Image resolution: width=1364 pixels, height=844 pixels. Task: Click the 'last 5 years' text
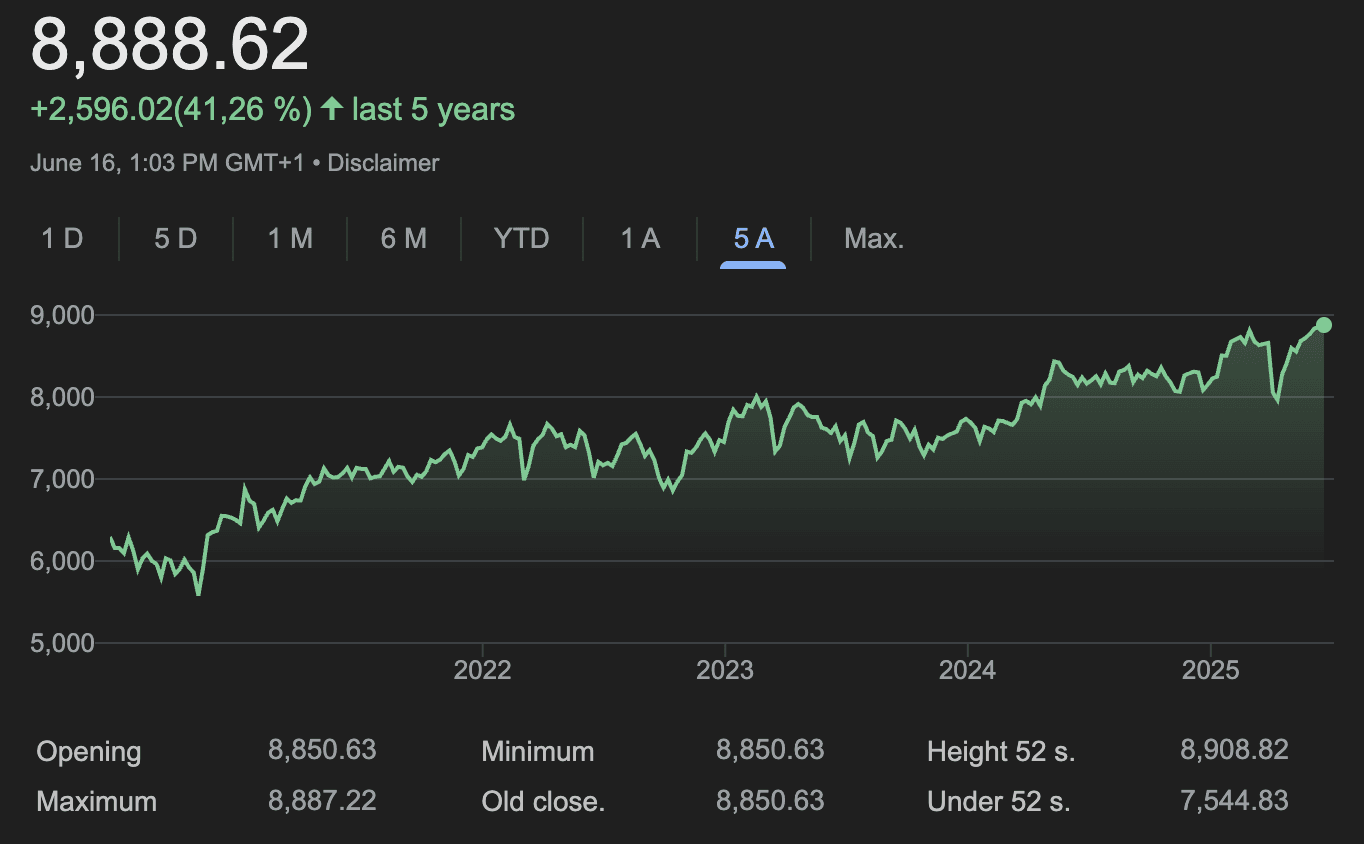click(433, 109)
